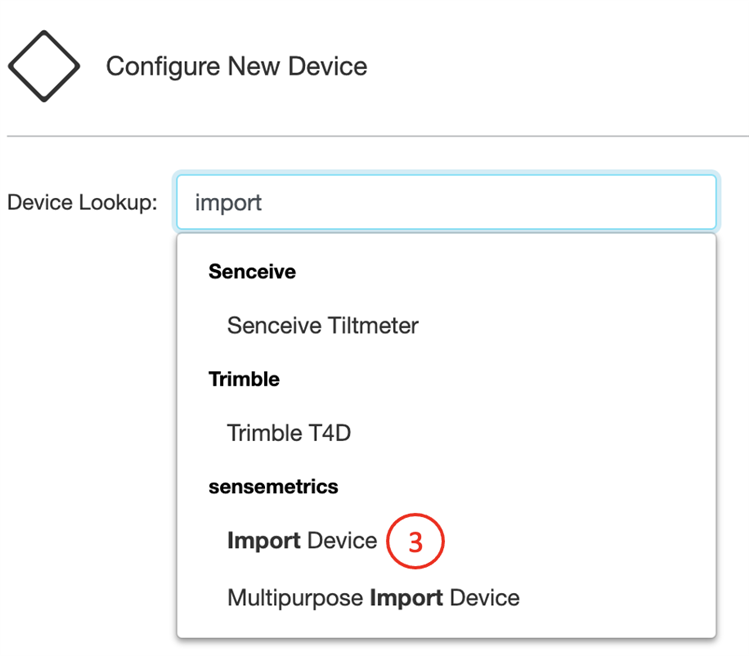Click the bold "Import" in Import Device
This screenshot has width=749, height=656.
(264, 541)
